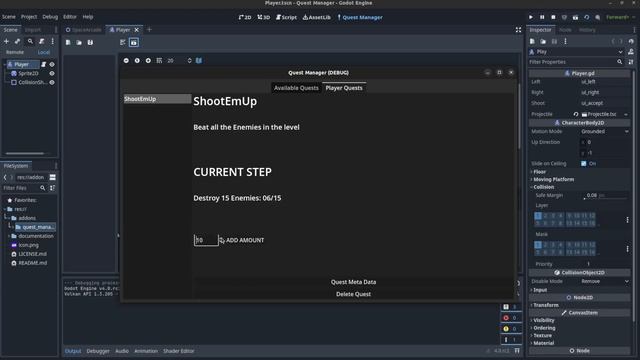Uncheck Slide on Ceiling checkbox
Screen dimensions: 640x360
click(584, 163)
